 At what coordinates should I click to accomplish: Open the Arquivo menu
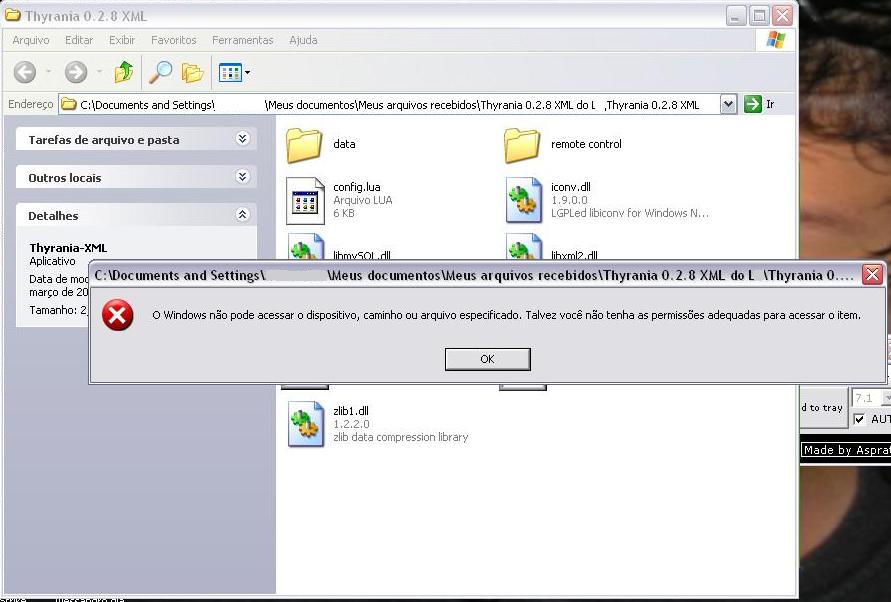(31, 40)
